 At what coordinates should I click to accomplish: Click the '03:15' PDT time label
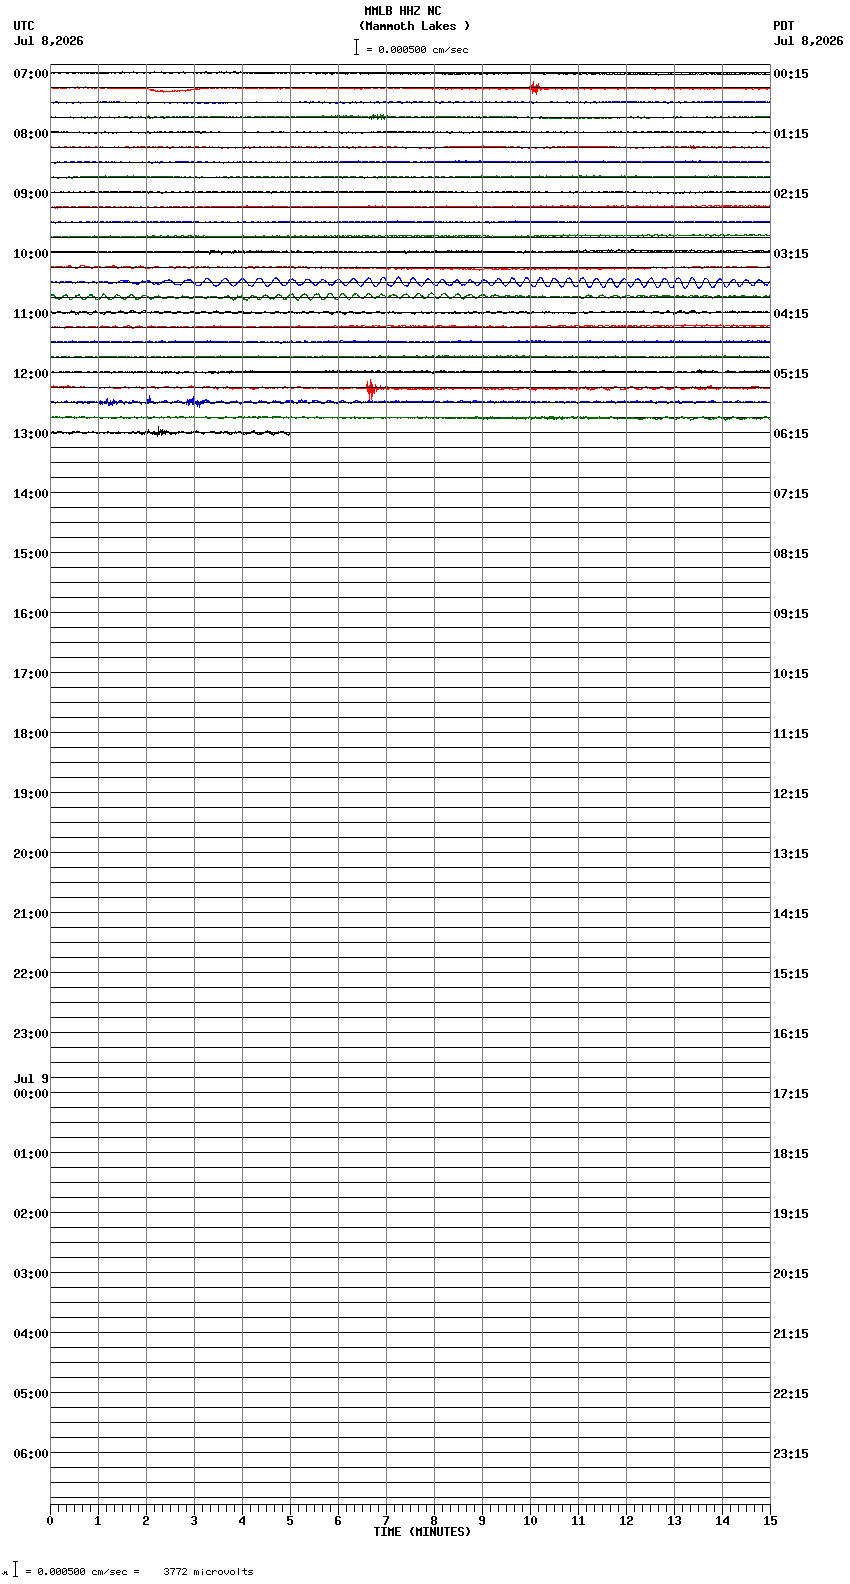(791, 254)
